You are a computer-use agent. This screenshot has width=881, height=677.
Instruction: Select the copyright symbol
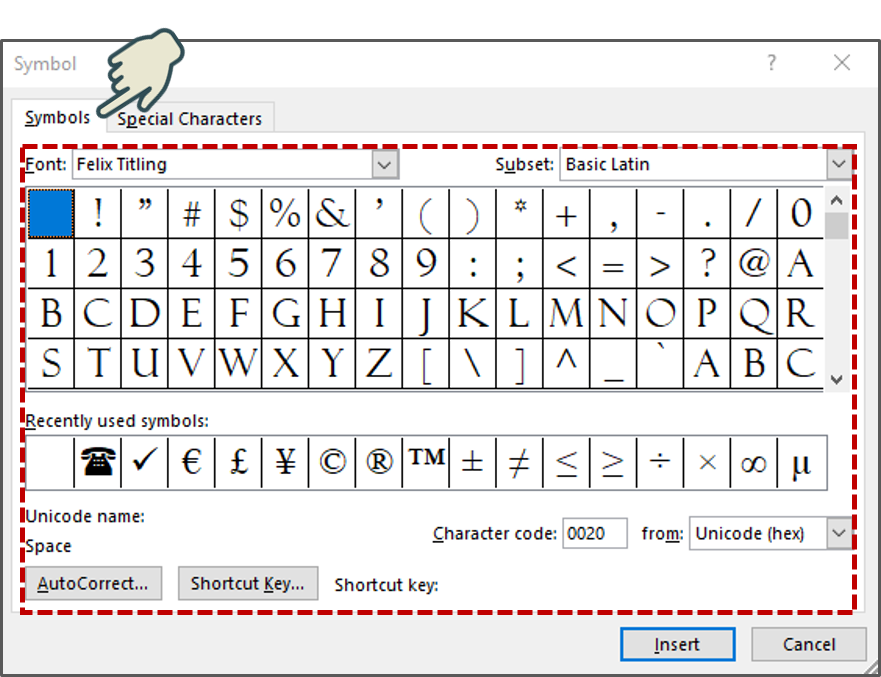click(x=332, y=461)
